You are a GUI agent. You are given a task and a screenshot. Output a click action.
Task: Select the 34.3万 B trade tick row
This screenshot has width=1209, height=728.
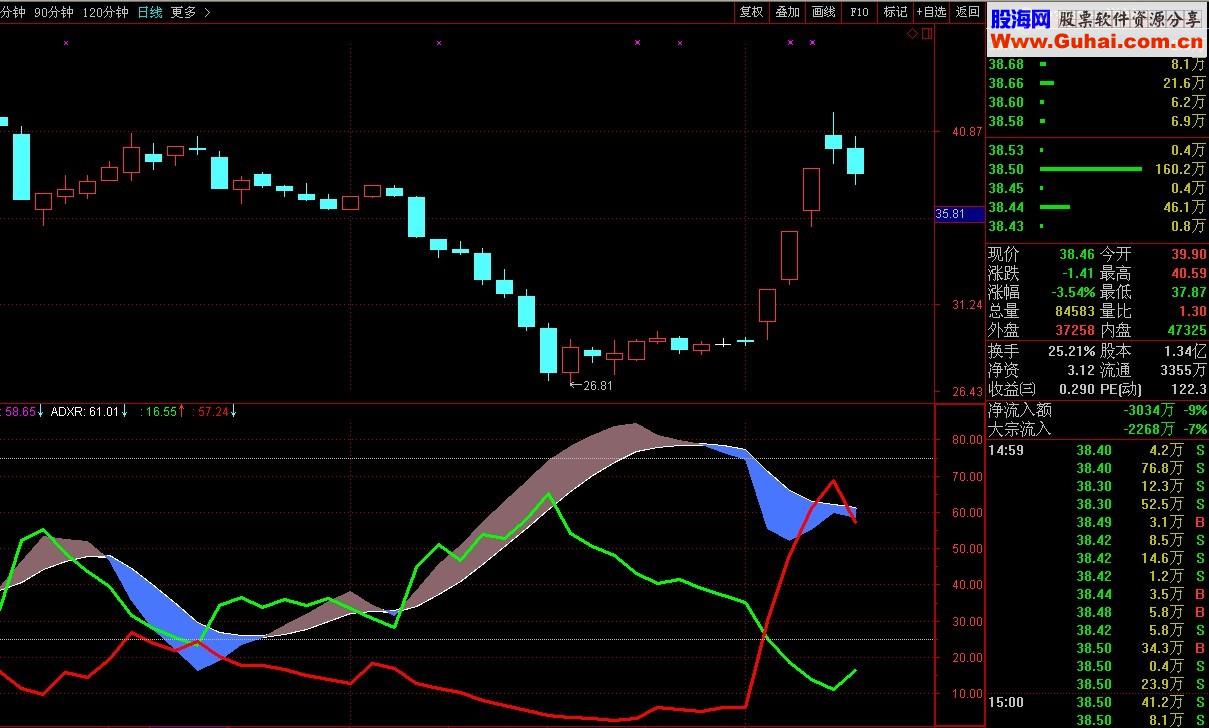click(x=1097, y=648)
